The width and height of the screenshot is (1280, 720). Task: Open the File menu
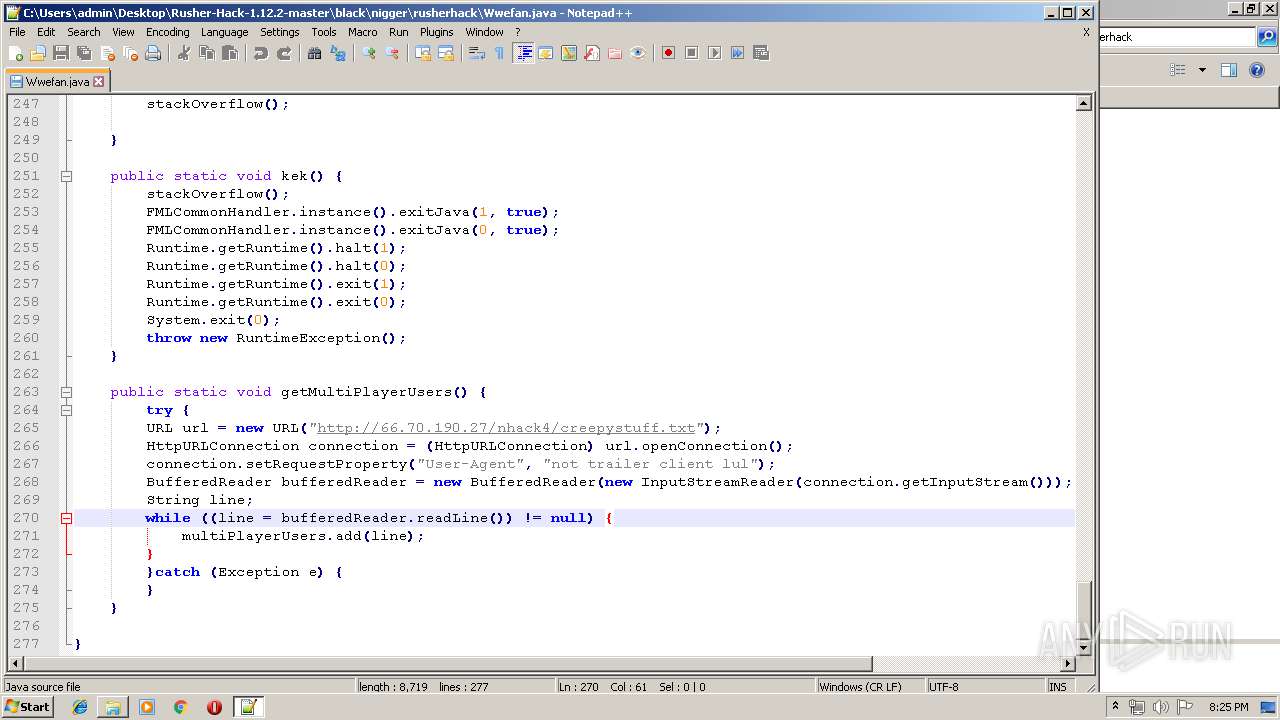point(17,32)
